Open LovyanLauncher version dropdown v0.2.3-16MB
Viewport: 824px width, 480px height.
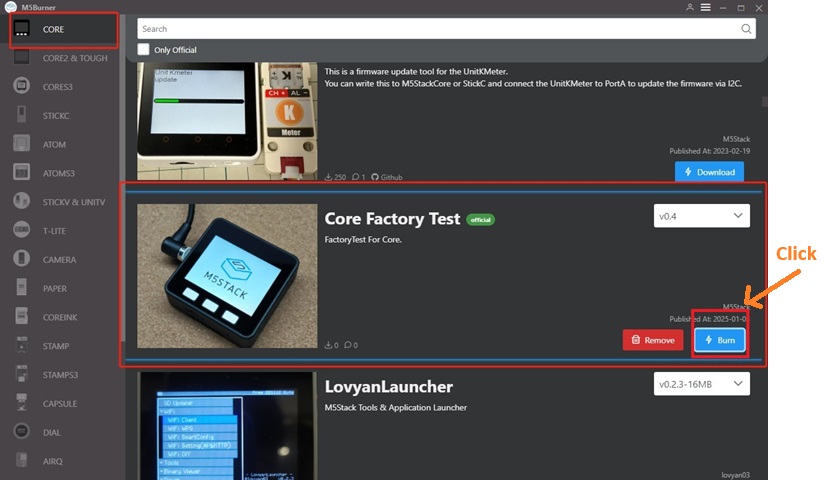click(x=700, y=383)
